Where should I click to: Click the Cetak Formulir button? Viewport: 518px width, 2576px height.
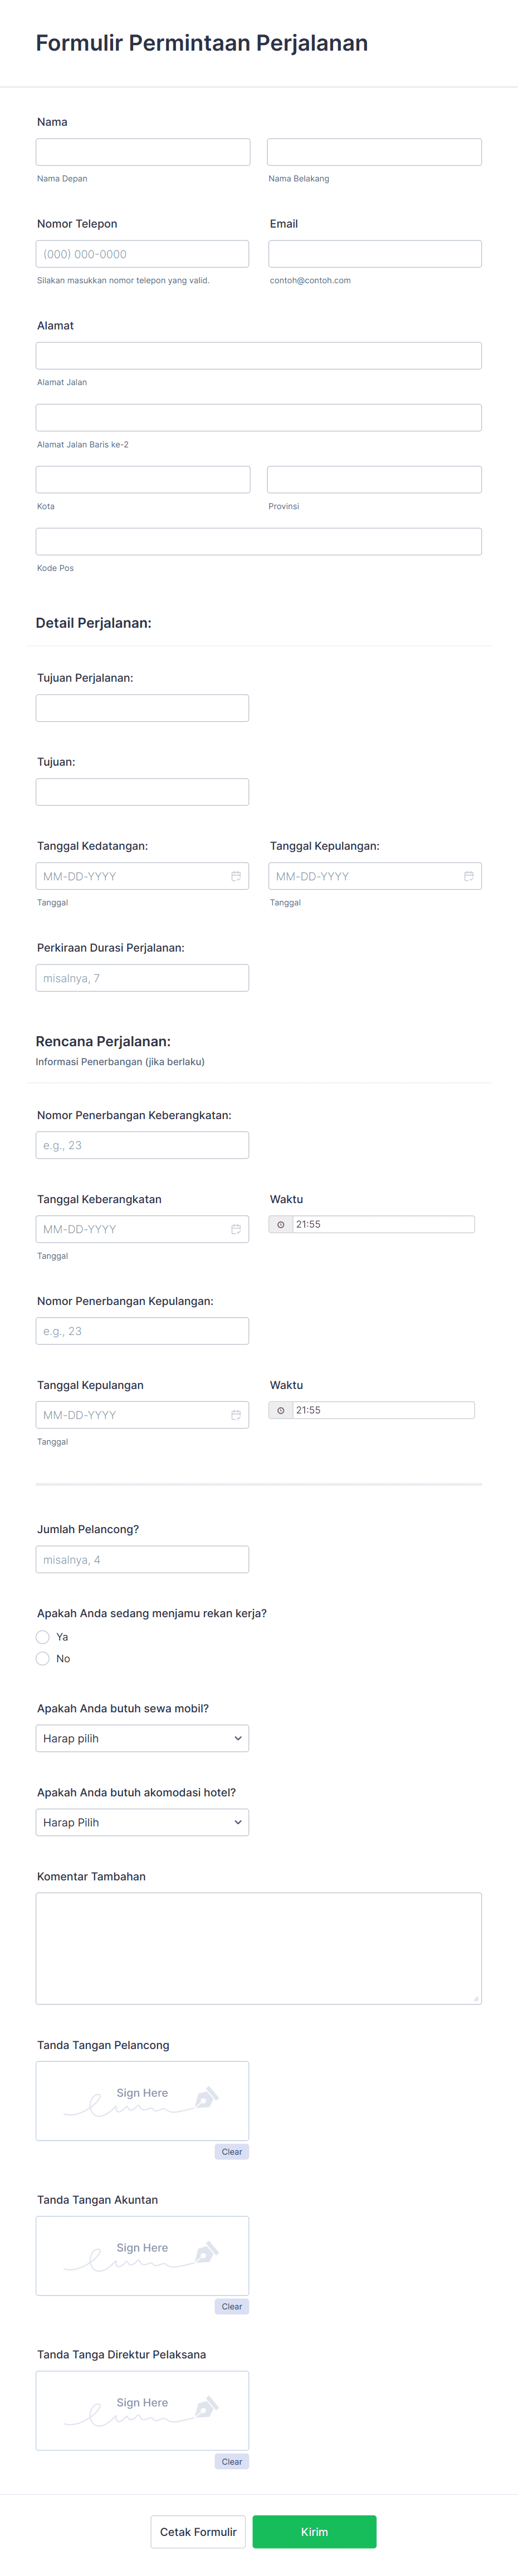[197, 2532]
